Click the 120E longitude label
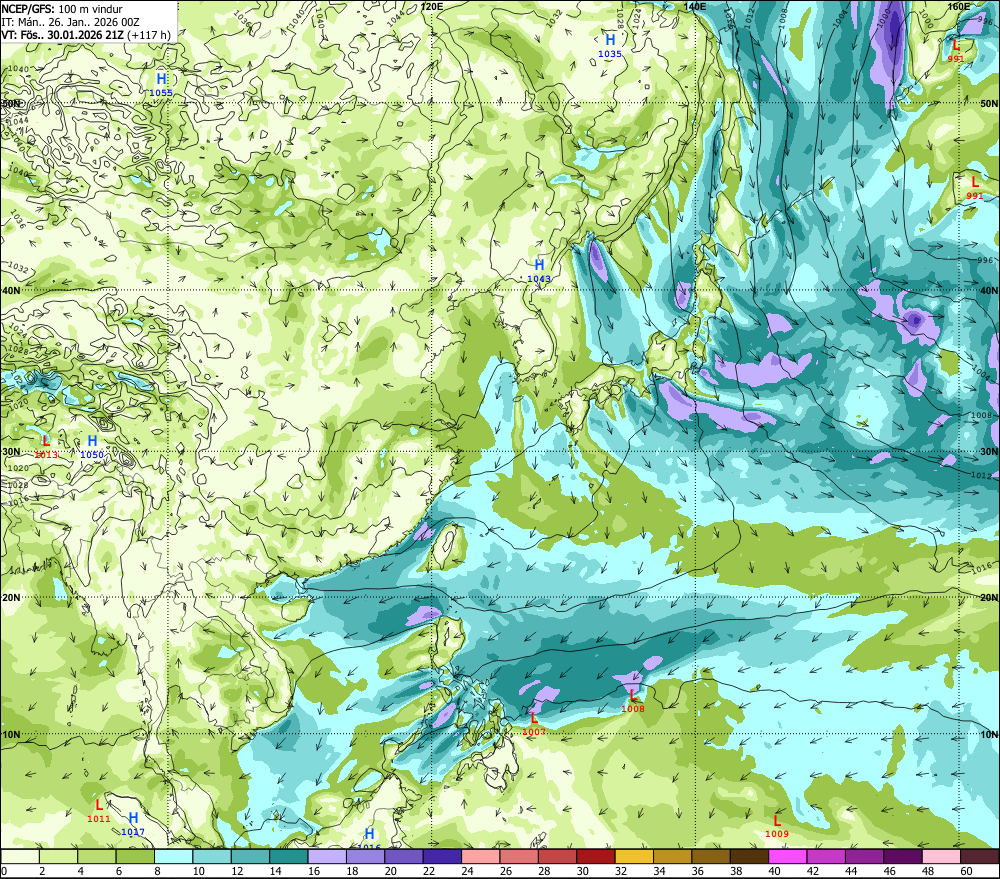 pyautogui.click(x=432, y=6)
